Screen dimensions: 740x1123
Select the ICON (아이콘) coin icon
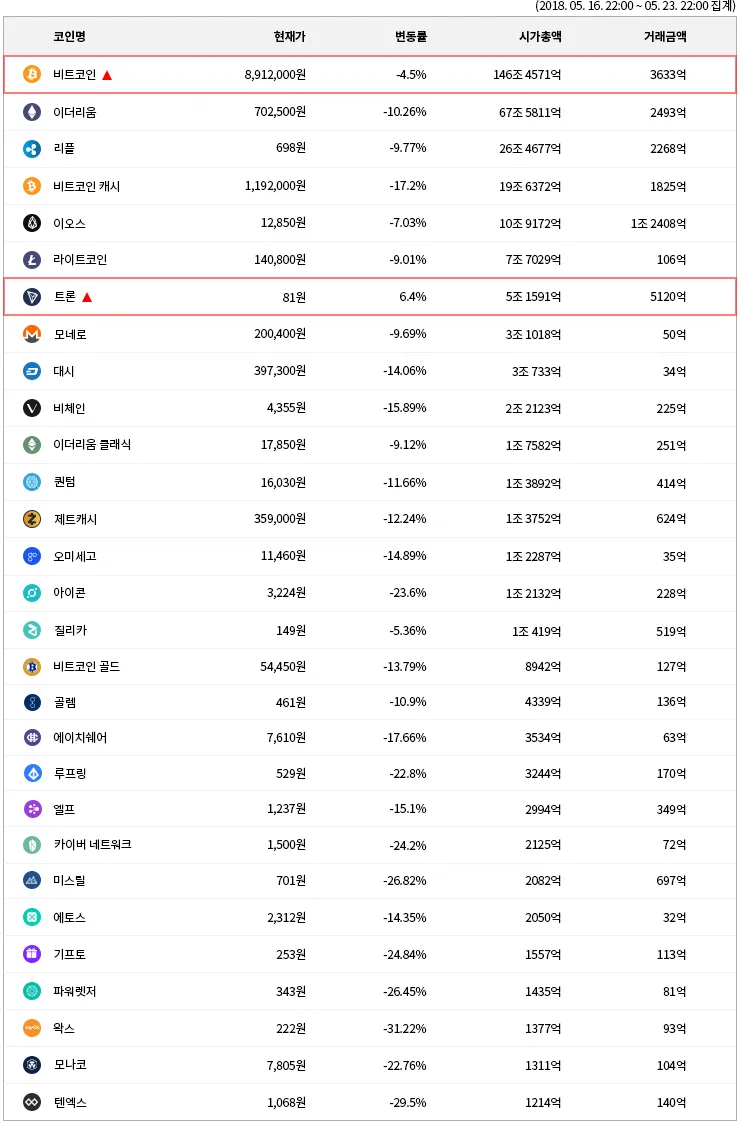32,593
